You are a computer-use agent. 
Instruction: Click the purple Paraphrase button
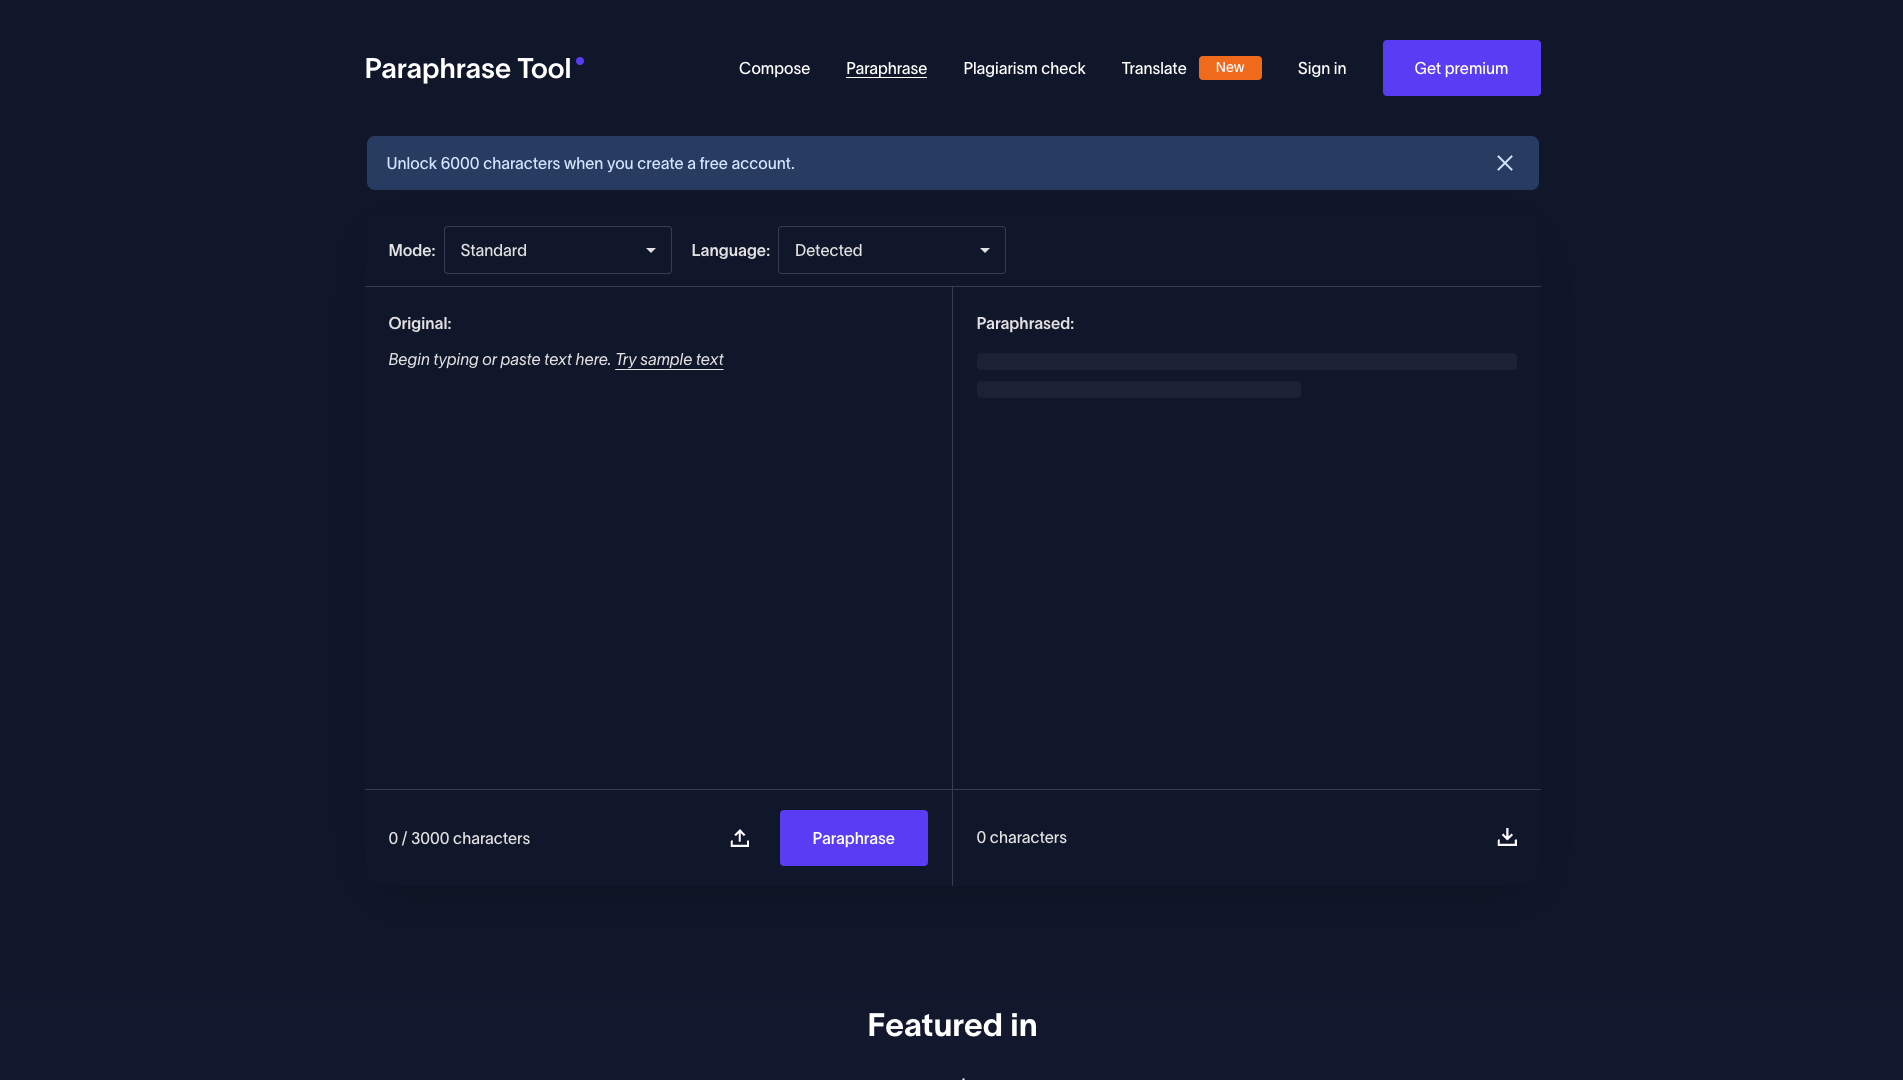click(853, 838)
